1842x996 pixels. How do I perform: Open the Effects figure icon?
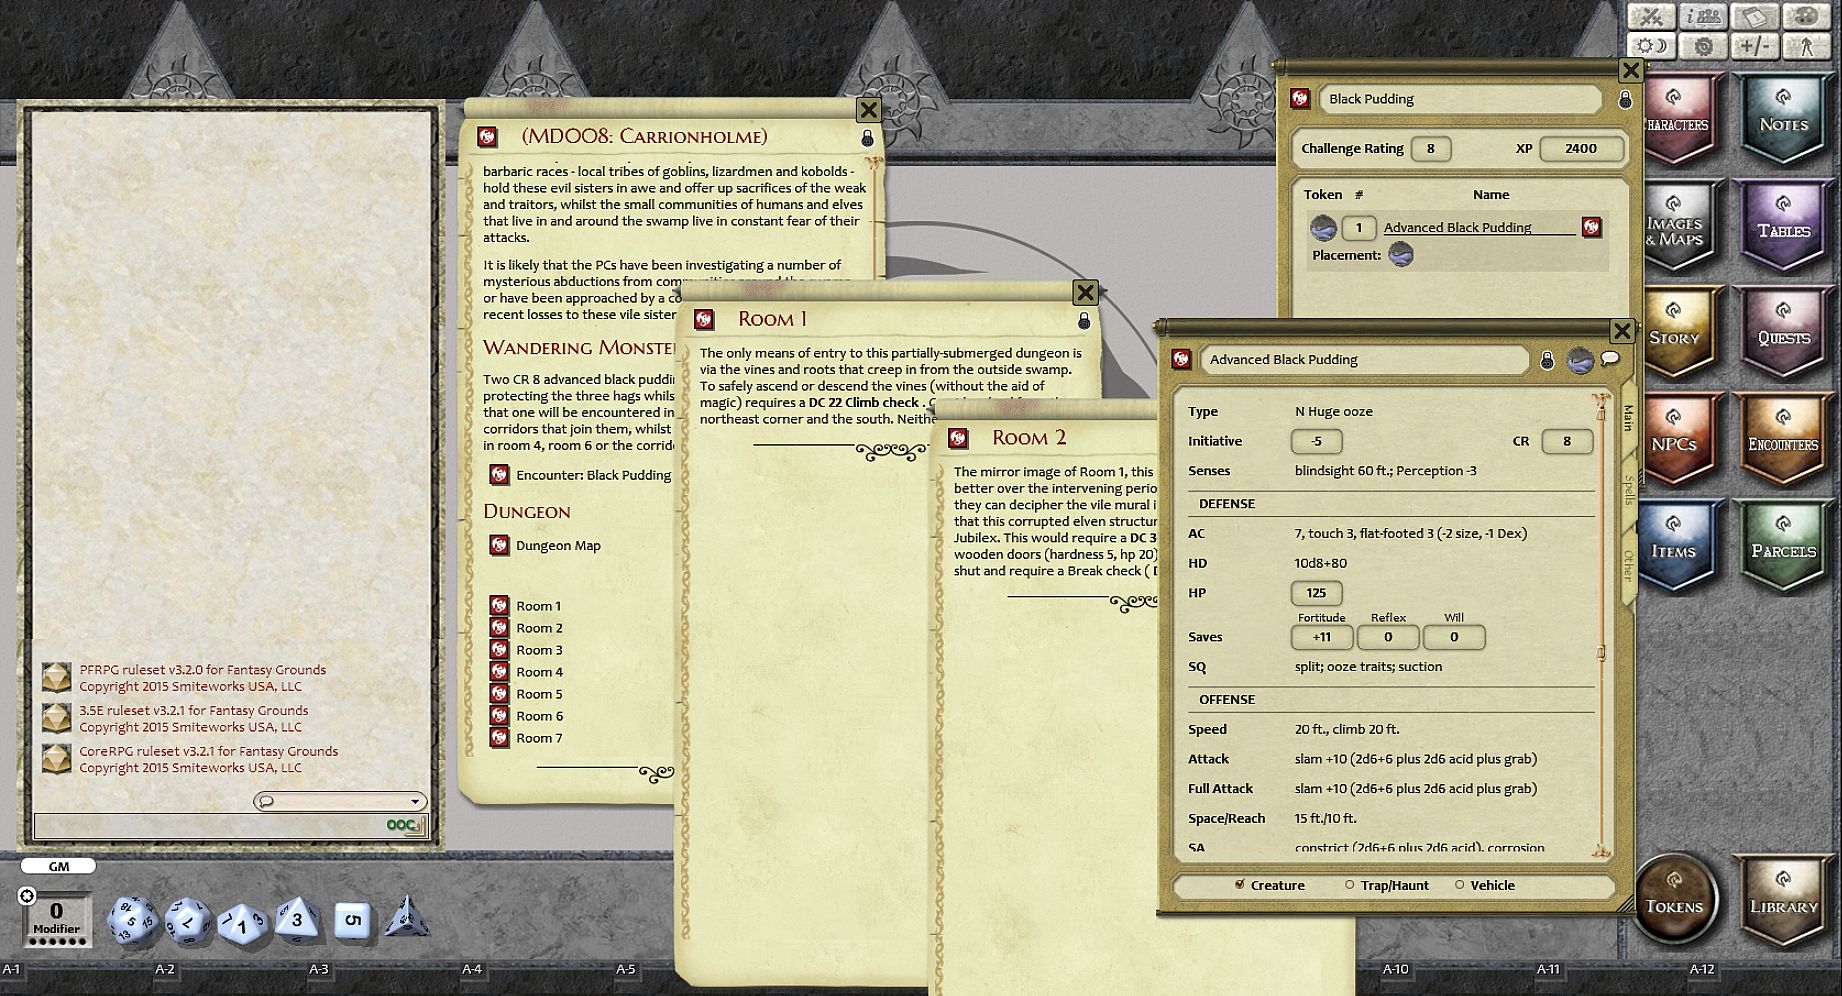[1807, 47]
